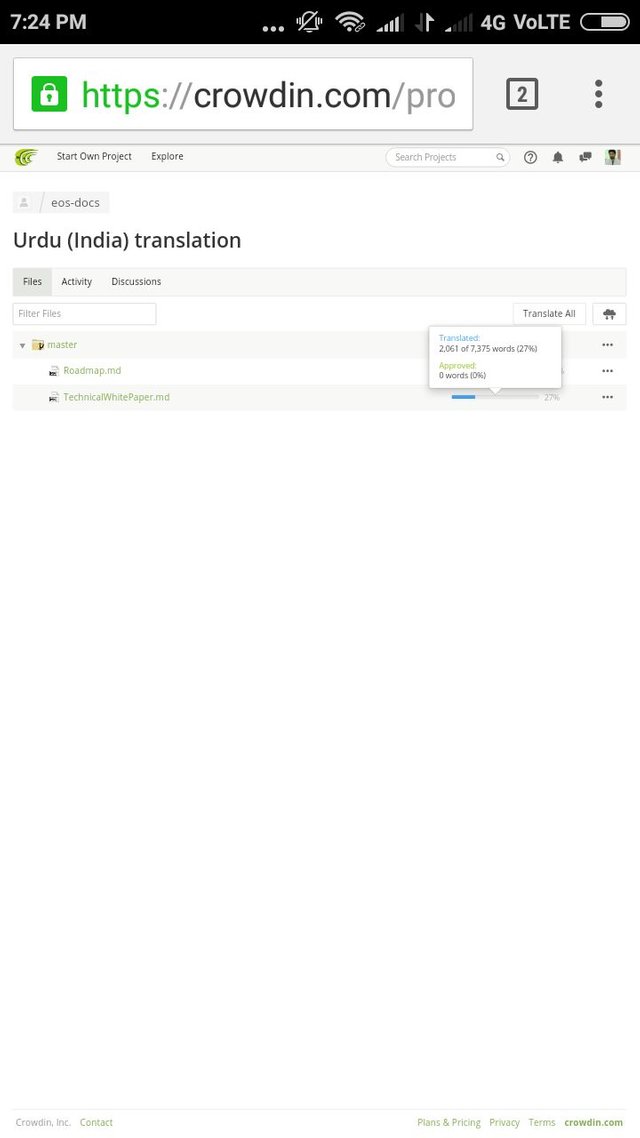Open the notifications bell icon
The image size is (640, 1138).
pos(557,157)
